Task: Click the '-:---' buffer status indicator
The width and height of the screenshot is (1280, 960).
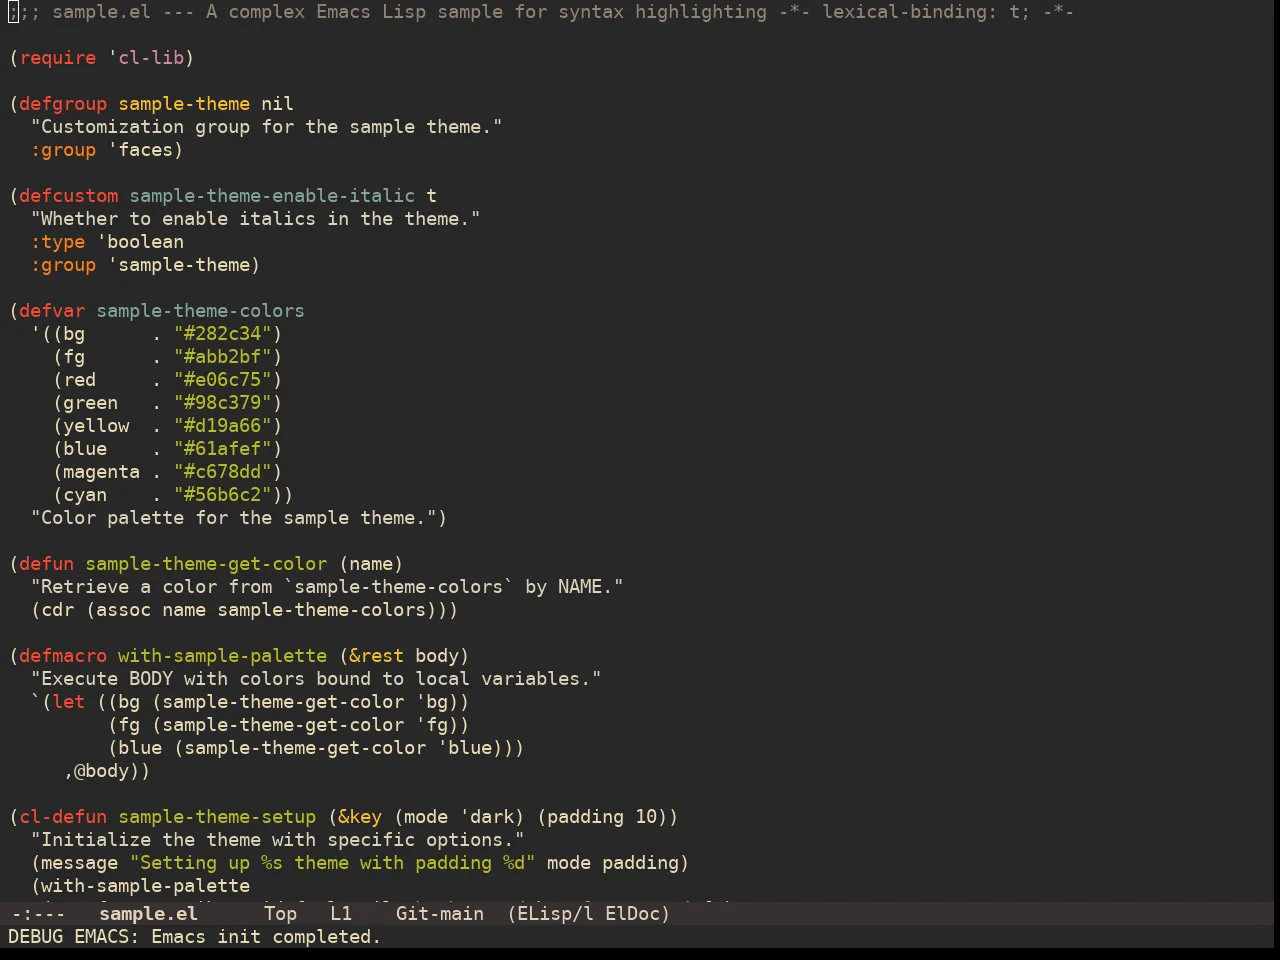Action: [38, 913]
